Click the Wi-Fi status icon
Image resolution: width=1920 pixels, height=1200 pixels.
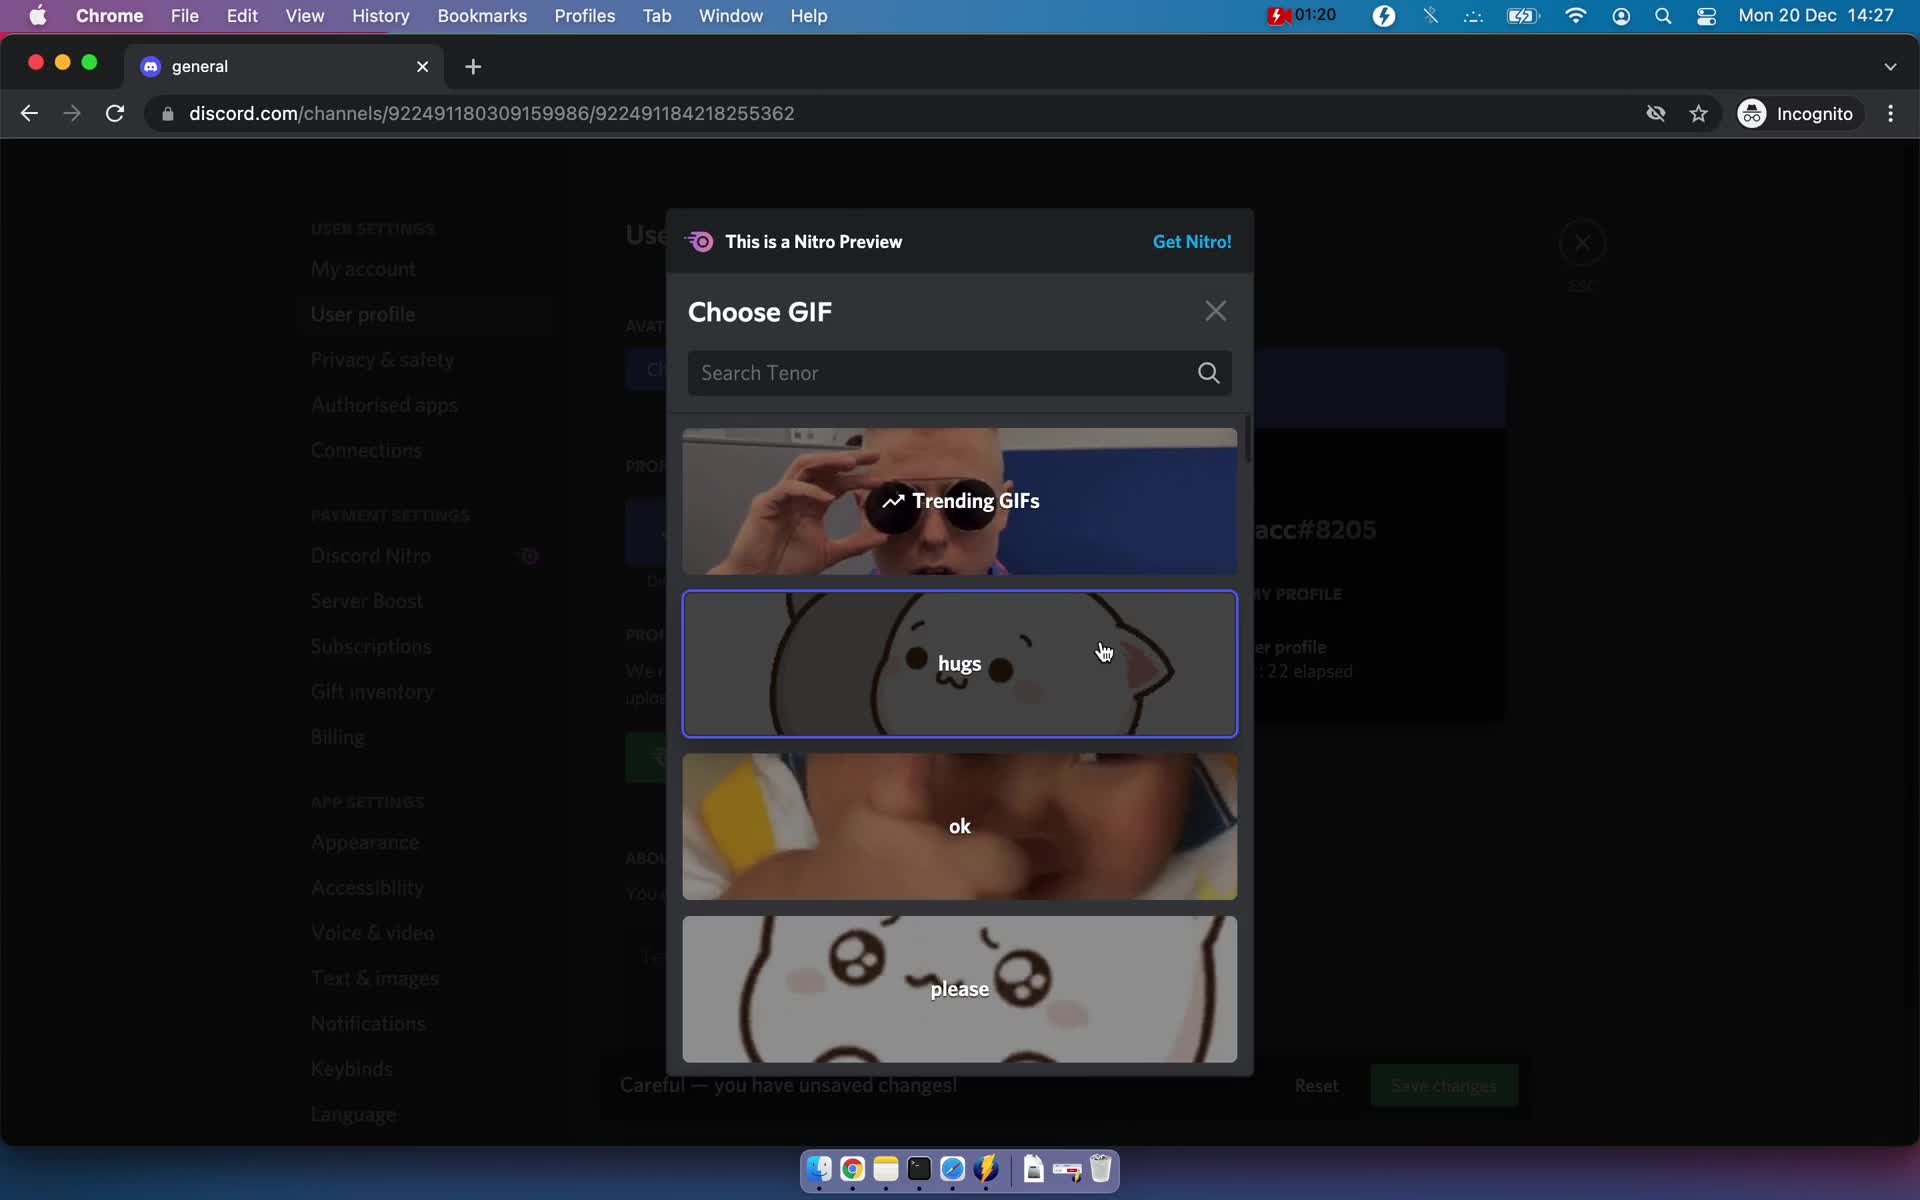click(x=1575, y=16)
